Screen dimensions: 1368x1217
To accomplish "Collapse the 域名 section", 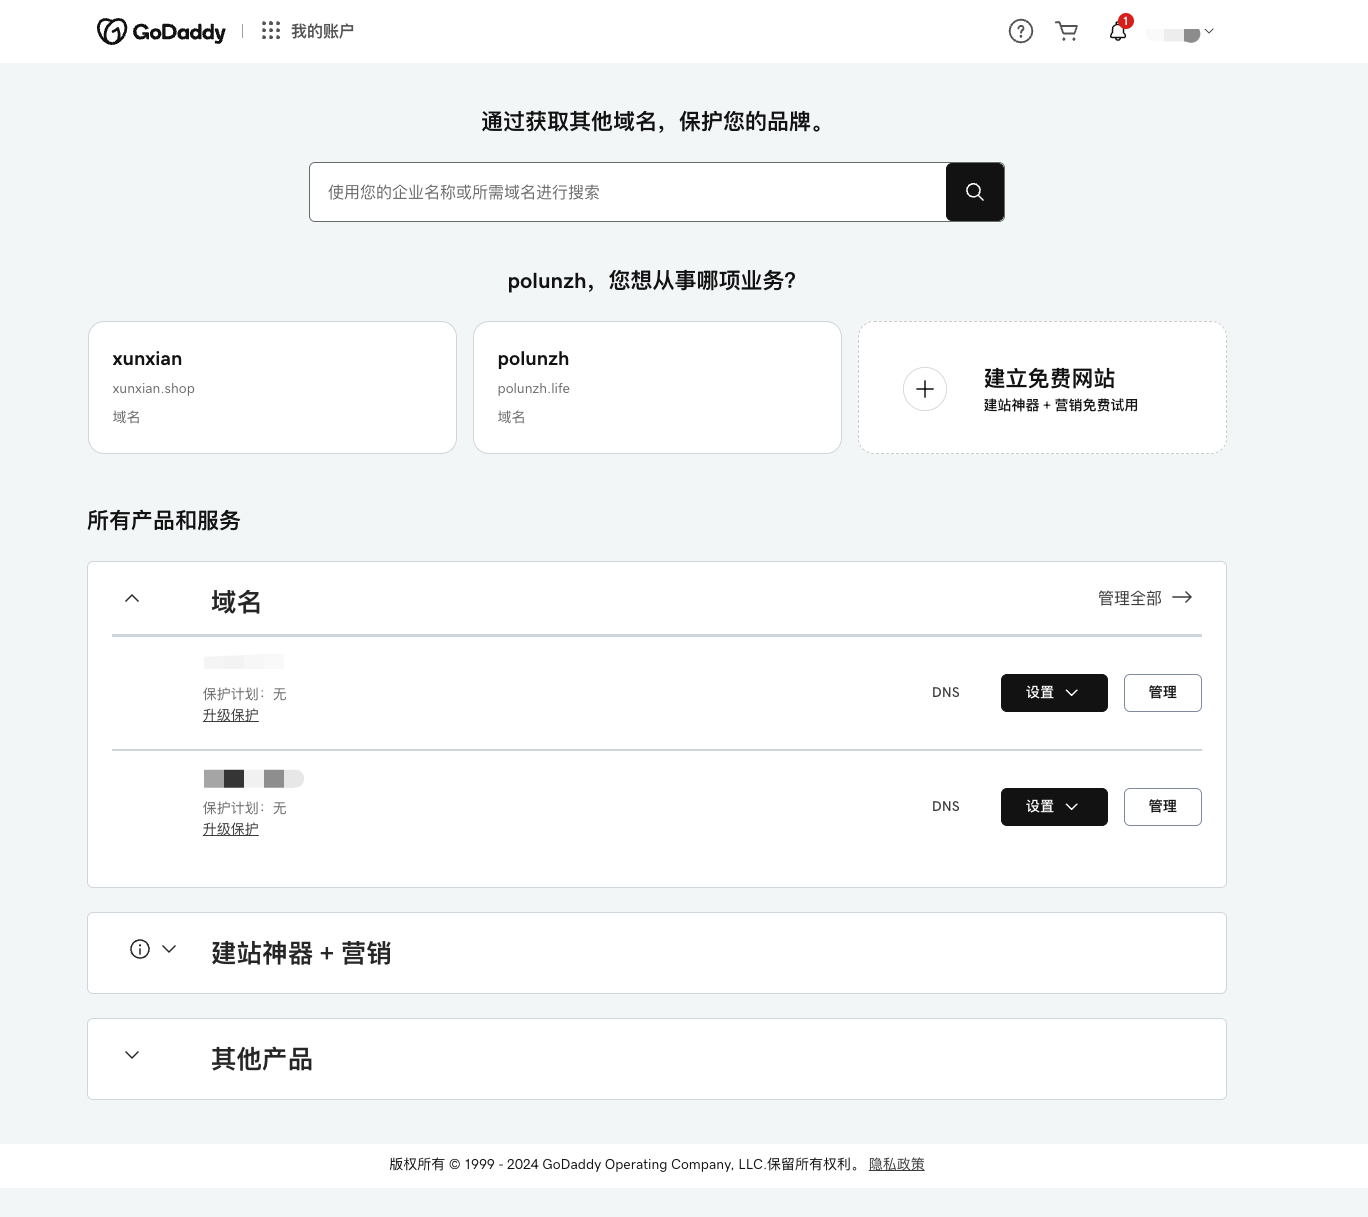I will (x=132, y=598).
